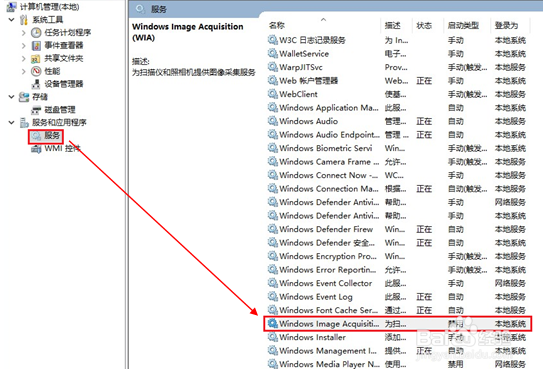Expand the 任务计划程序 node
Screen dimensions: 543x374
(x=24, y=33)
